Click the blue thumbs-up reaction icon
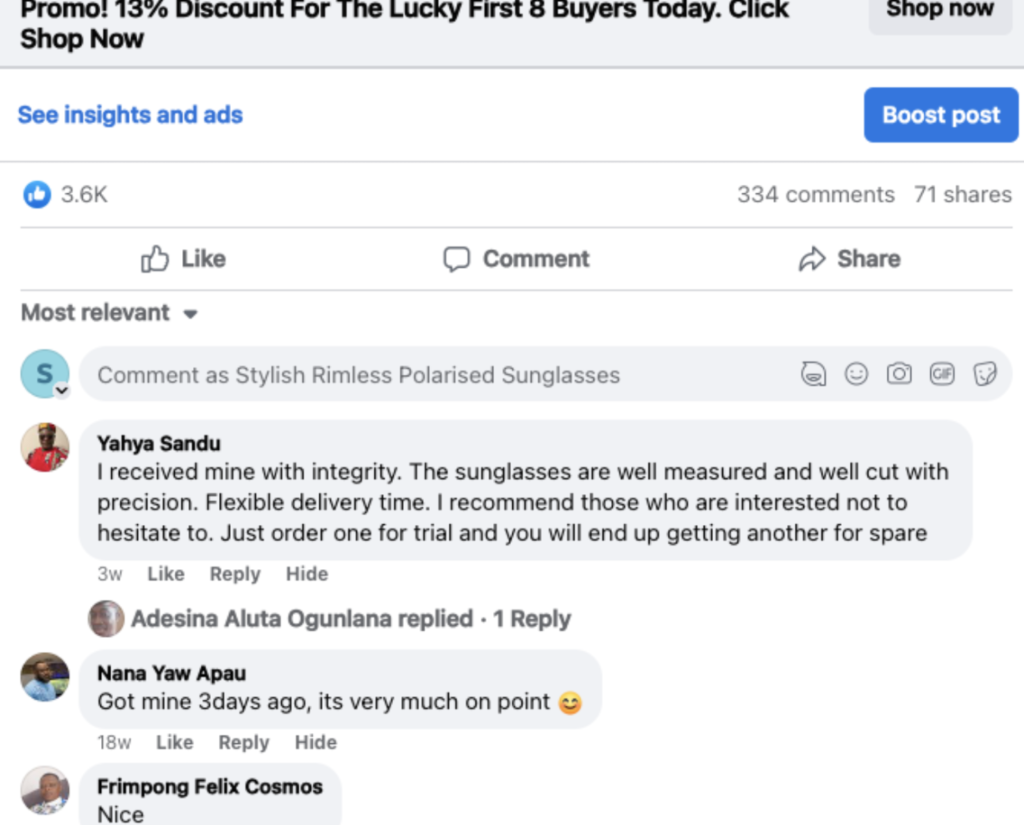Screen dimensions: 1024x825 (37, 194)
